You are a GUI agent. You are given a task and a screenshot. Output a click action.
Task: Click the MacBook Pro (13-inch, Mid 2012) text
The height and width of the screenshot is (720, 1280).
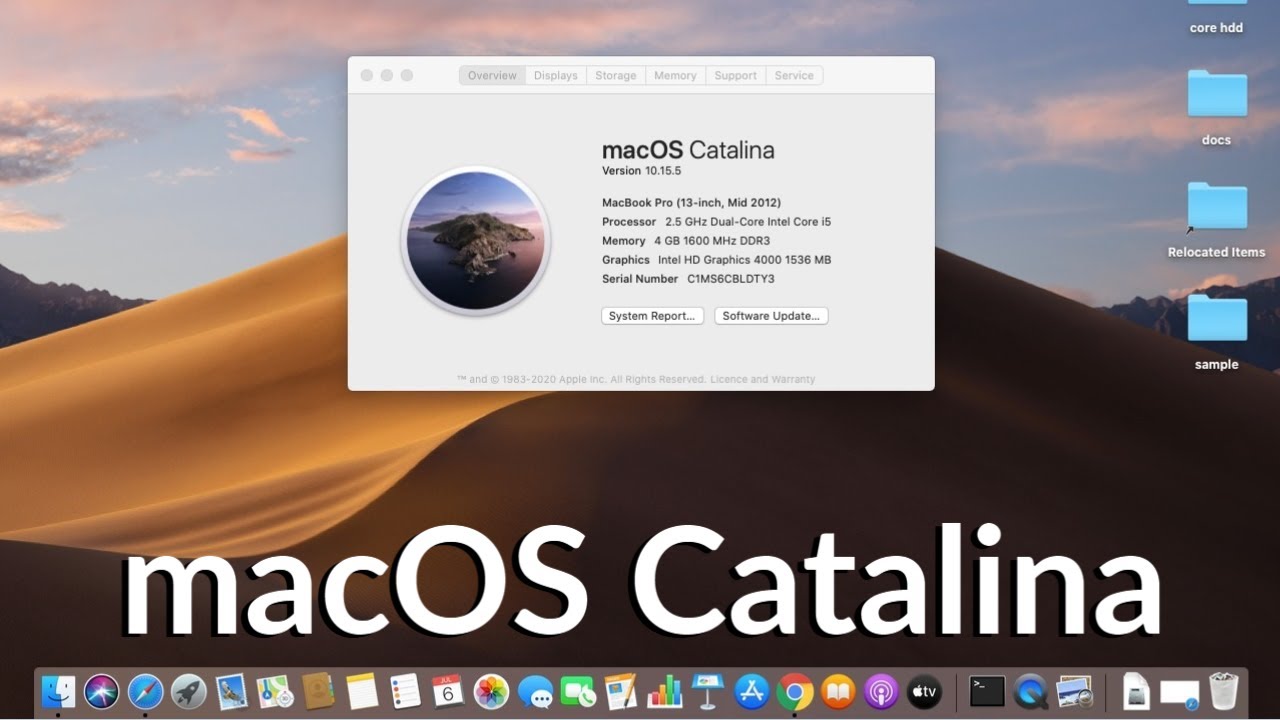(x=691, y=203)
